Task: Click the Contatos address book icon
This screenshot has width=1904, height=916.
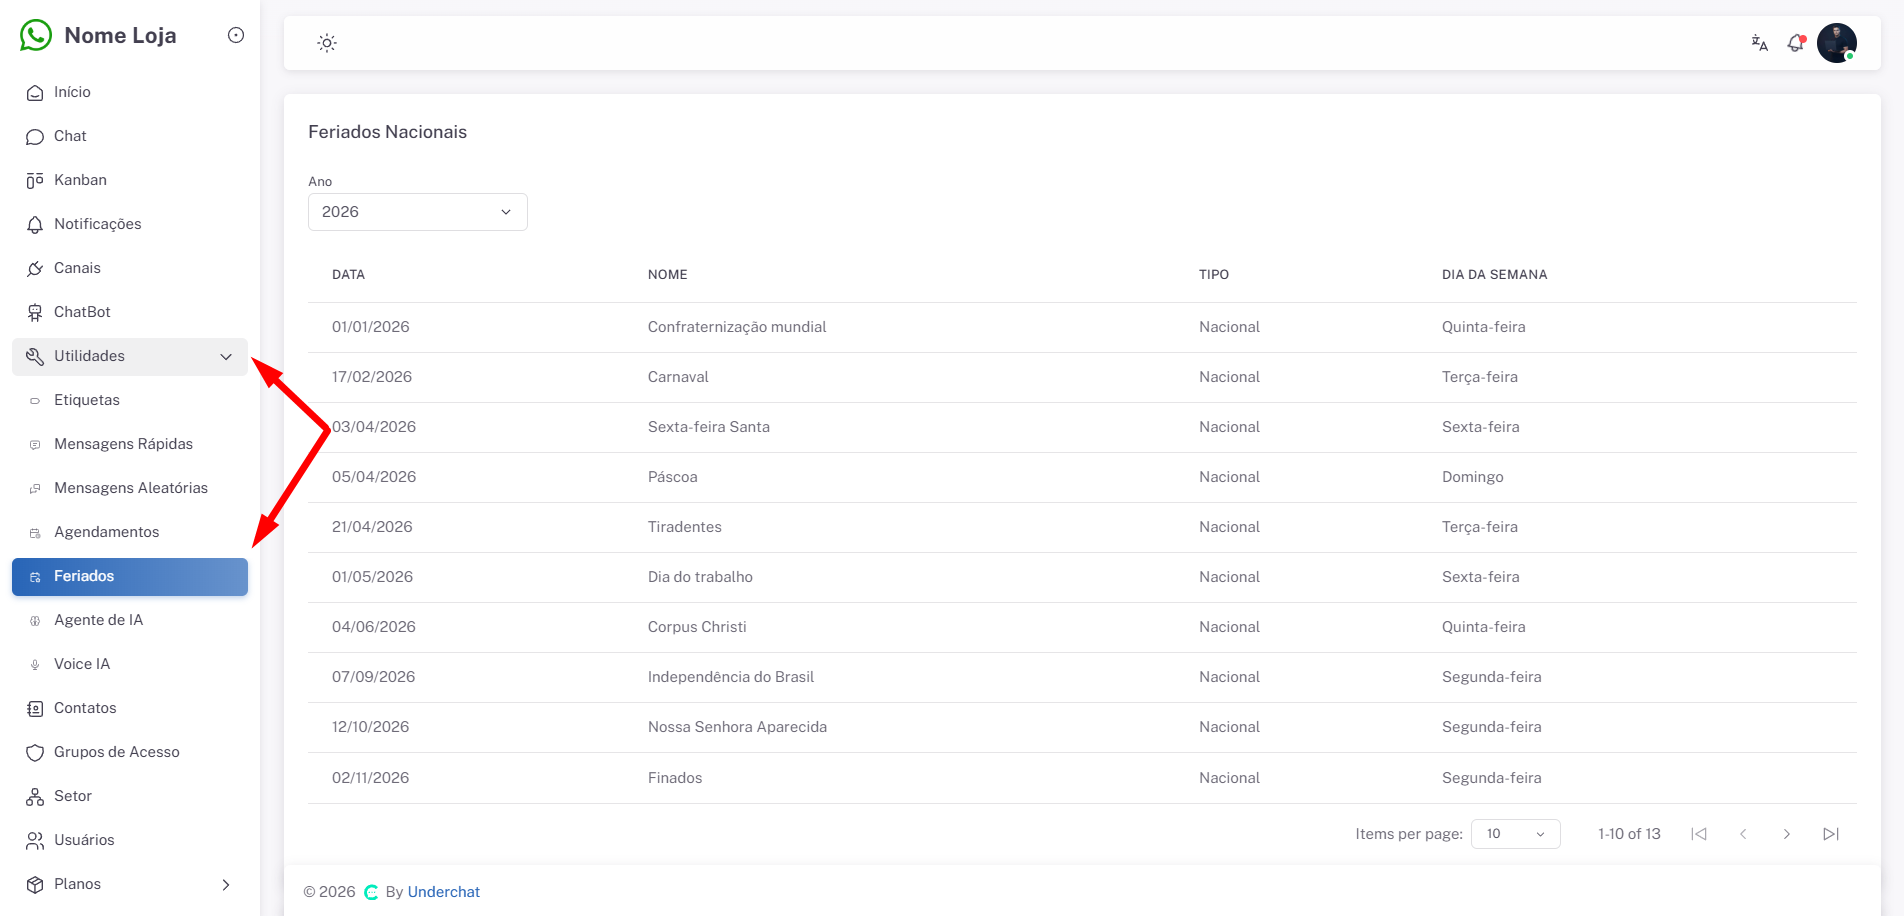Action: 35,709
